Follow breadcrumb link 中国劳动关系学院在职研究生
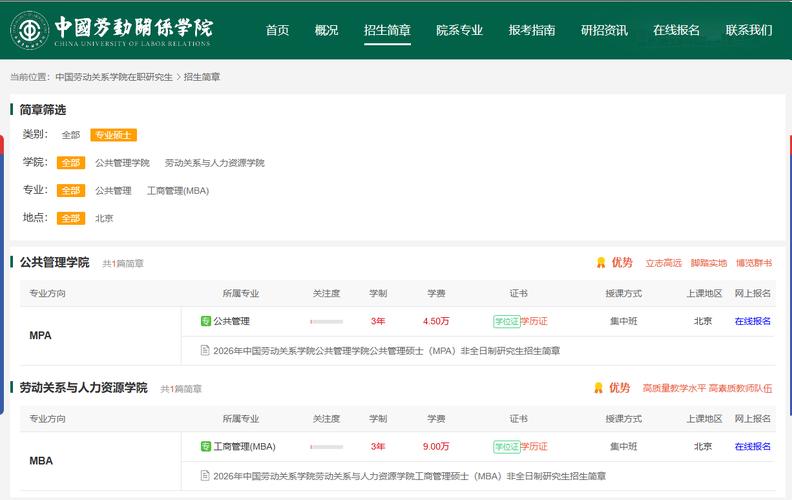This screenshot has height=500, width=792. tap(114, 77)
